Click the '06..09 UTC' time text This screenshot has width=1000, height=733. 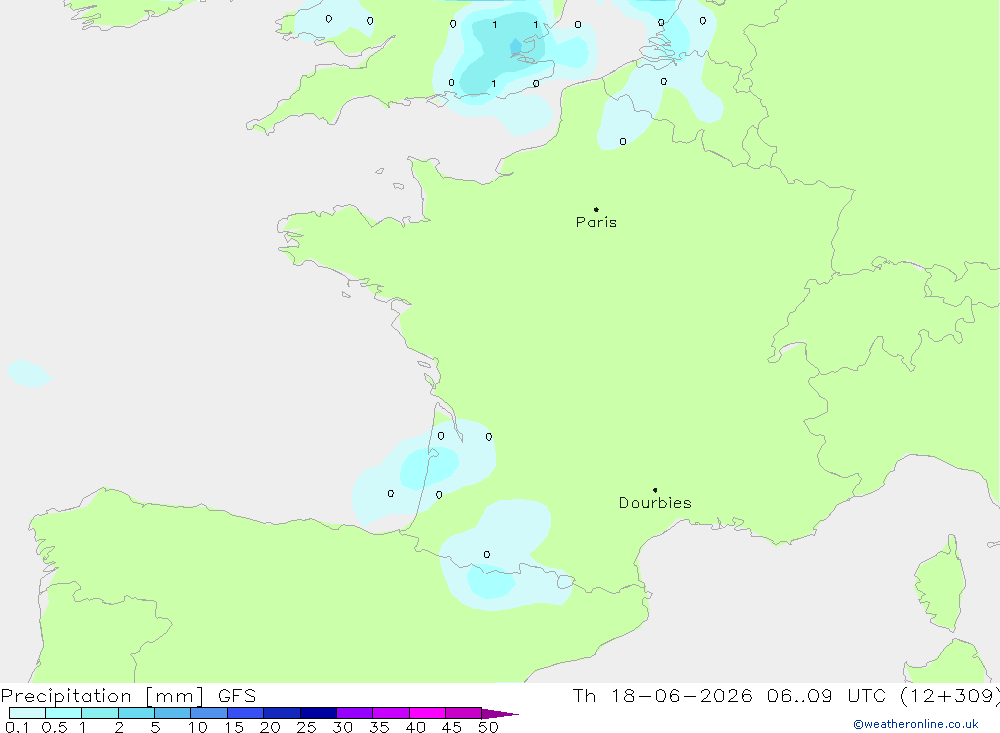click(x=827, y=696)
